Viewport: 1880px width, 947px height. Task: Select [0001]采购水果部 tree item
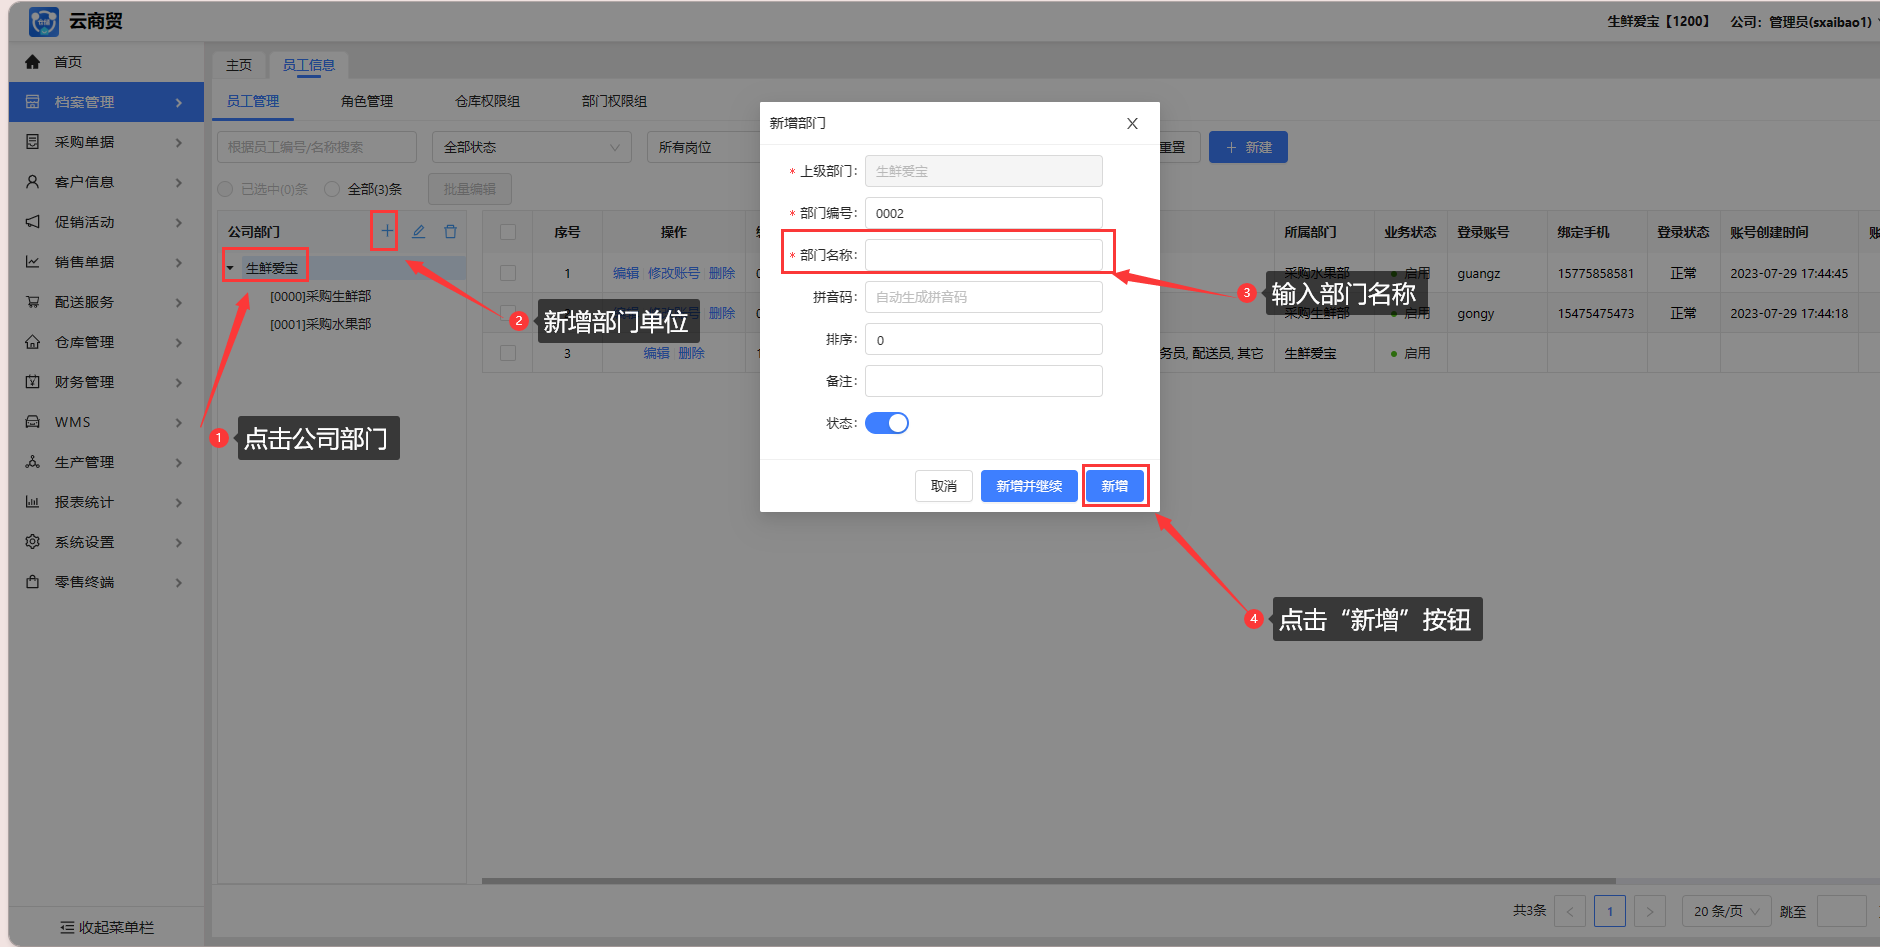click(321, 324)
